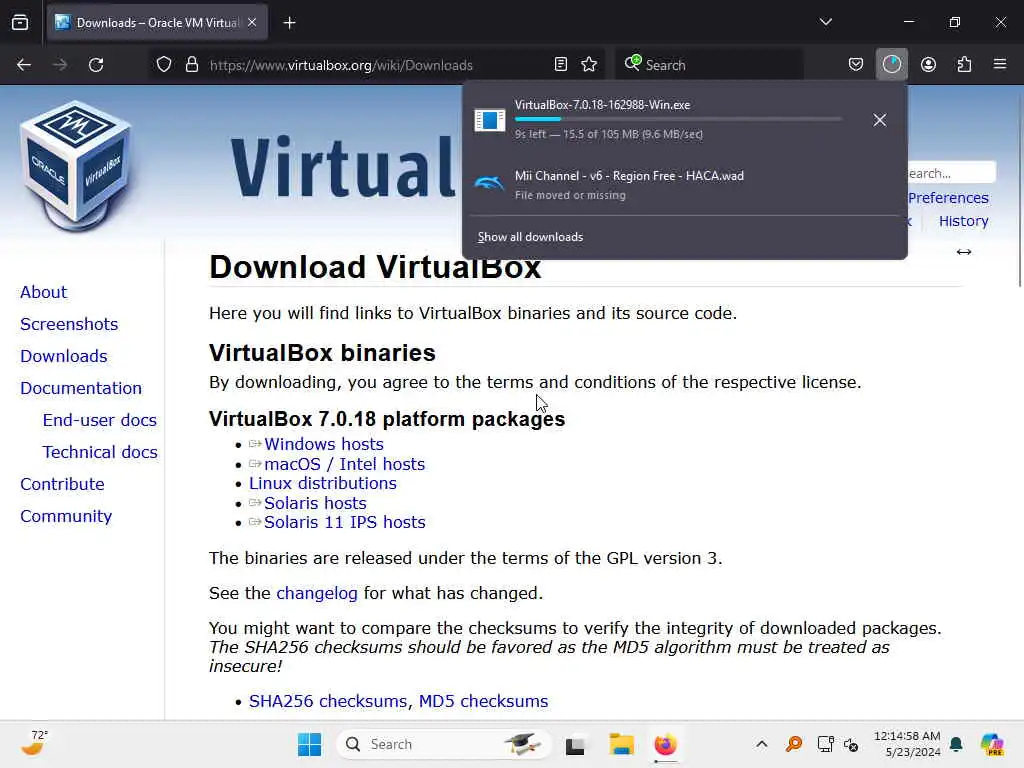Cancel the VirtualBox-7.0.18 download
Screen dimensions: 1024x768
click(x=880, y=120)
